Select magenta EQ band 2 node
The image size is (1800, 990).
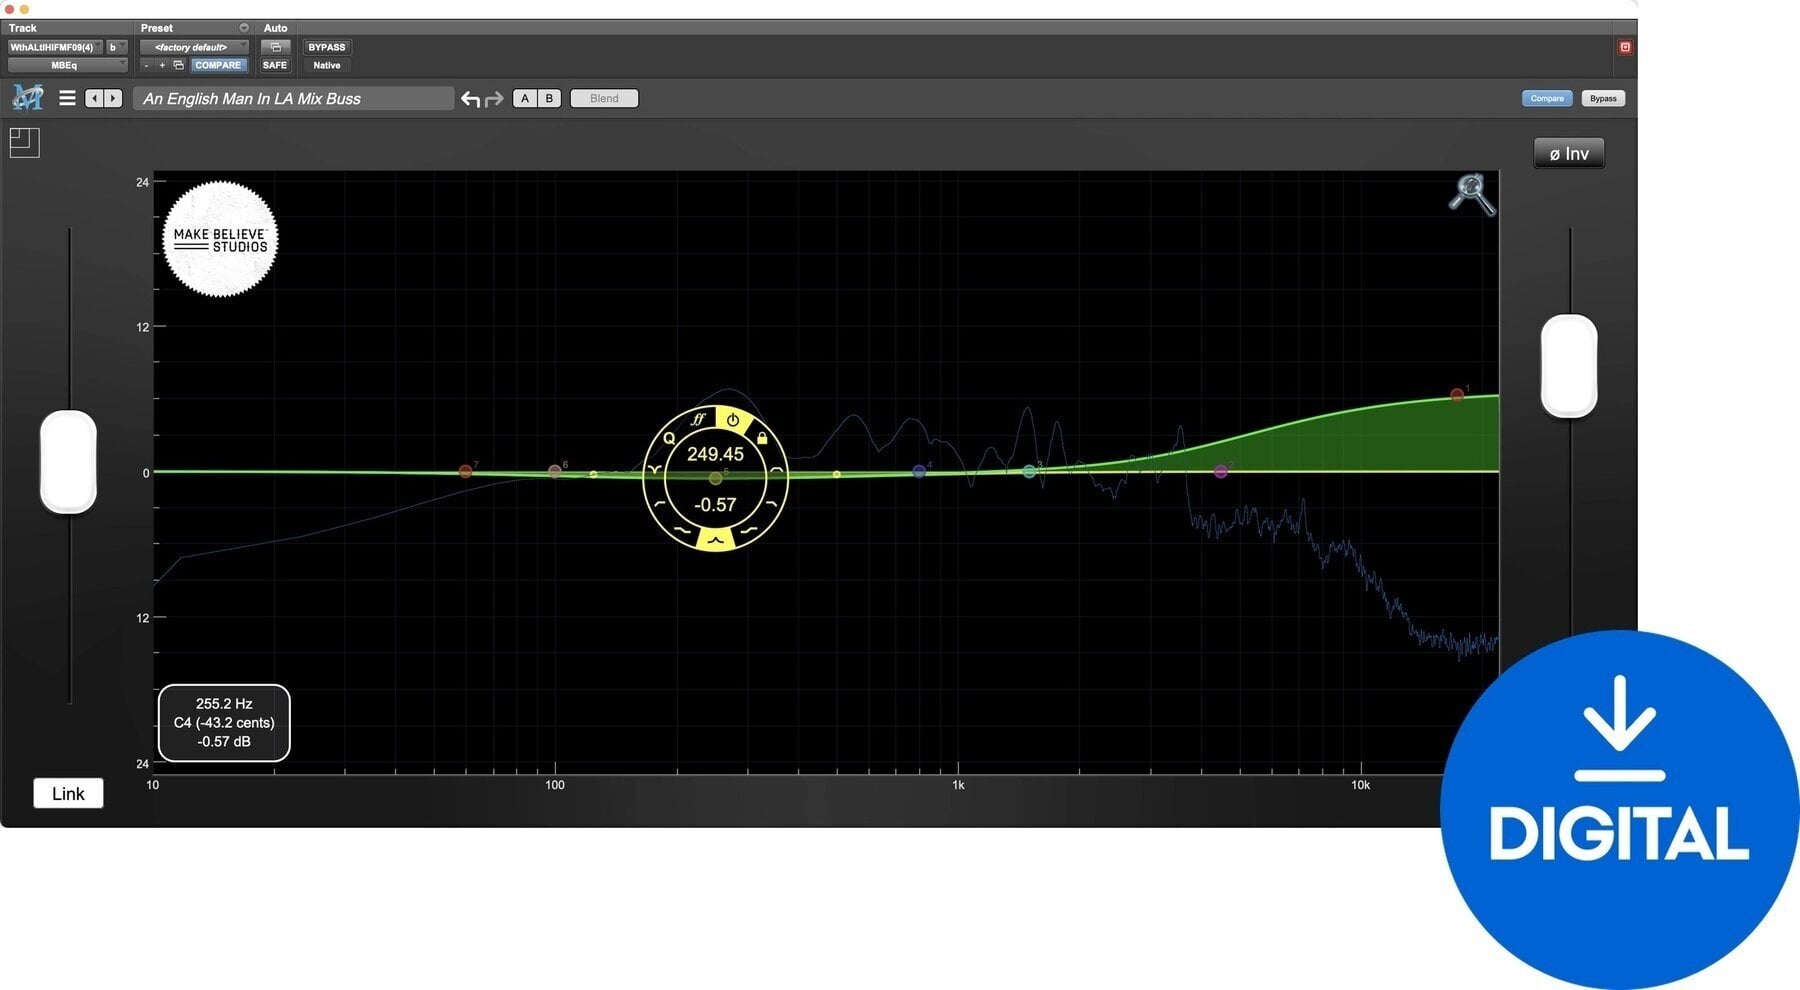[x=1221, y=471]
